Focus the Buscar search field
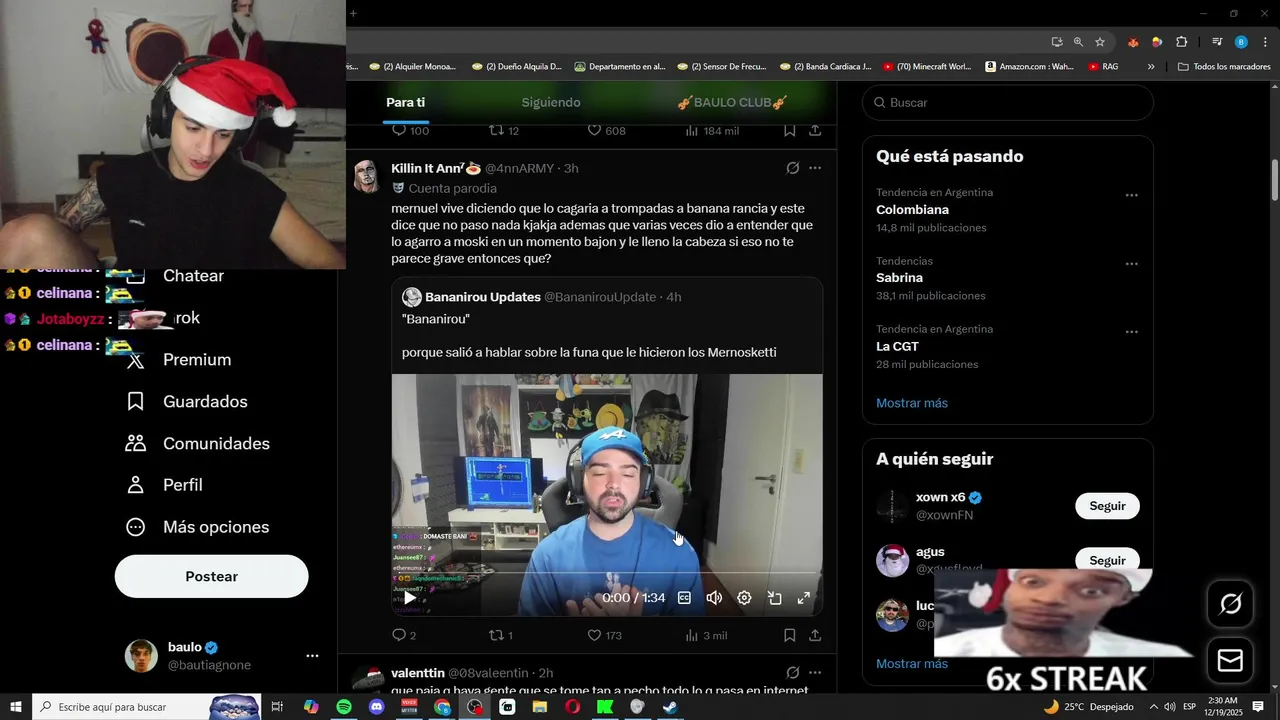 (1008, 102)
